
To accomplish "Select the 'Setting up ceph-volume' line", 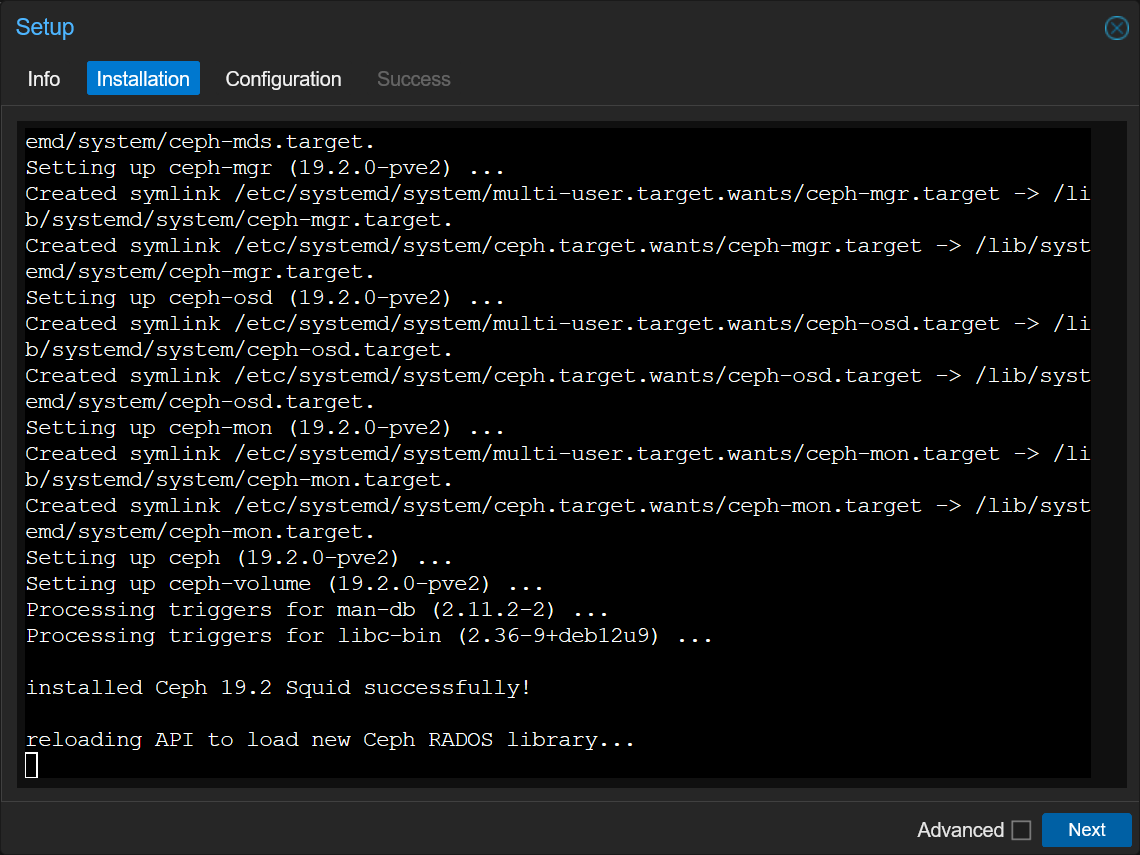I will 284,585.
